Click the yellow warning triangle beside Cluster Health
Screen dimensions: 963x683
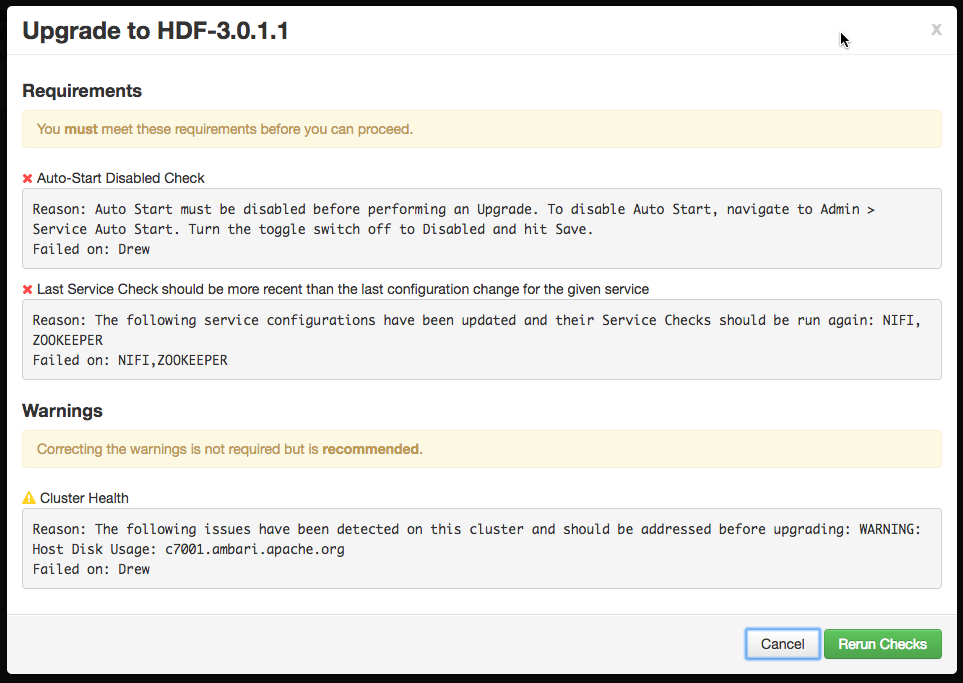[28, 498]
